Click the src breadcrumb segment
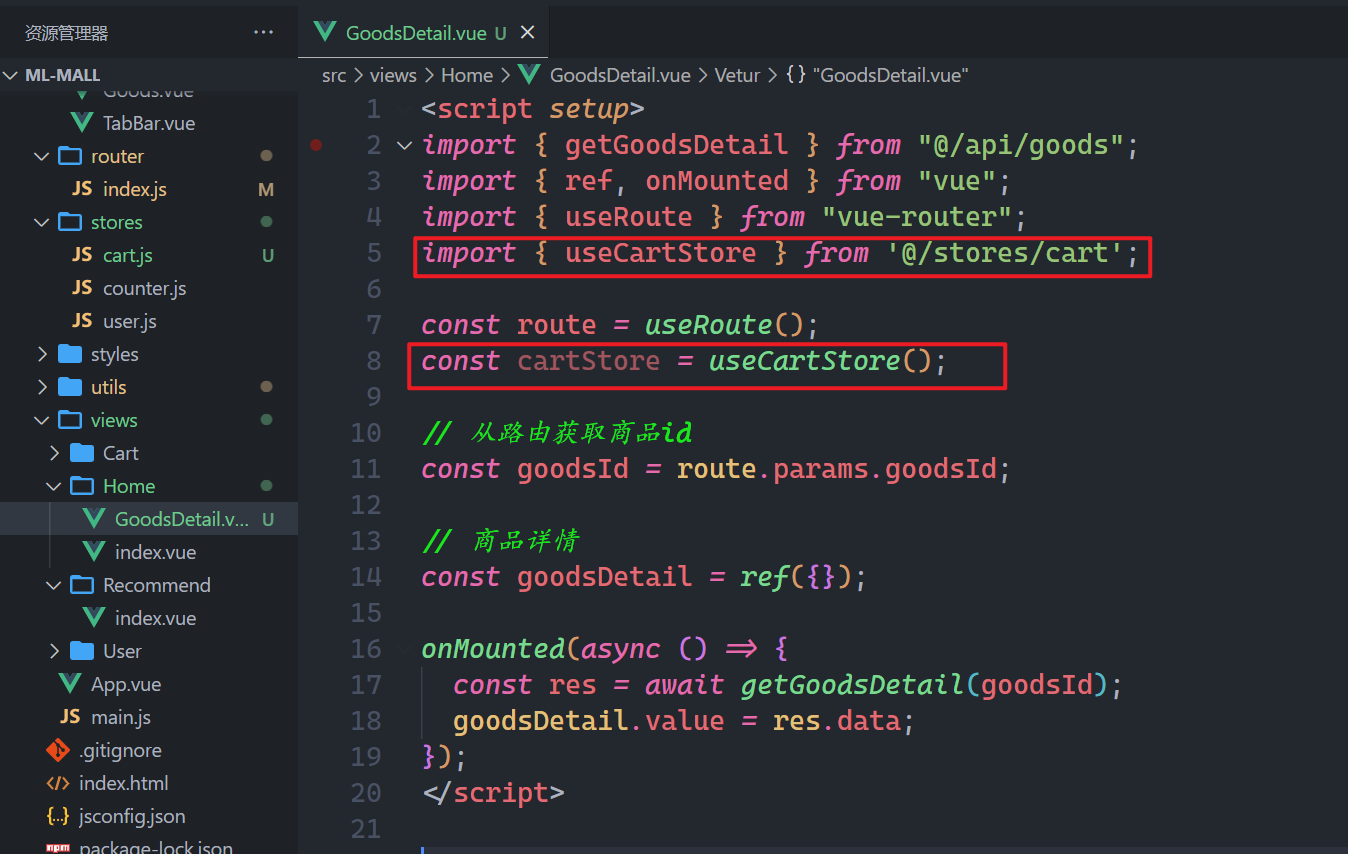This screenshot has width=1348, height=854. tap(334, 75)
